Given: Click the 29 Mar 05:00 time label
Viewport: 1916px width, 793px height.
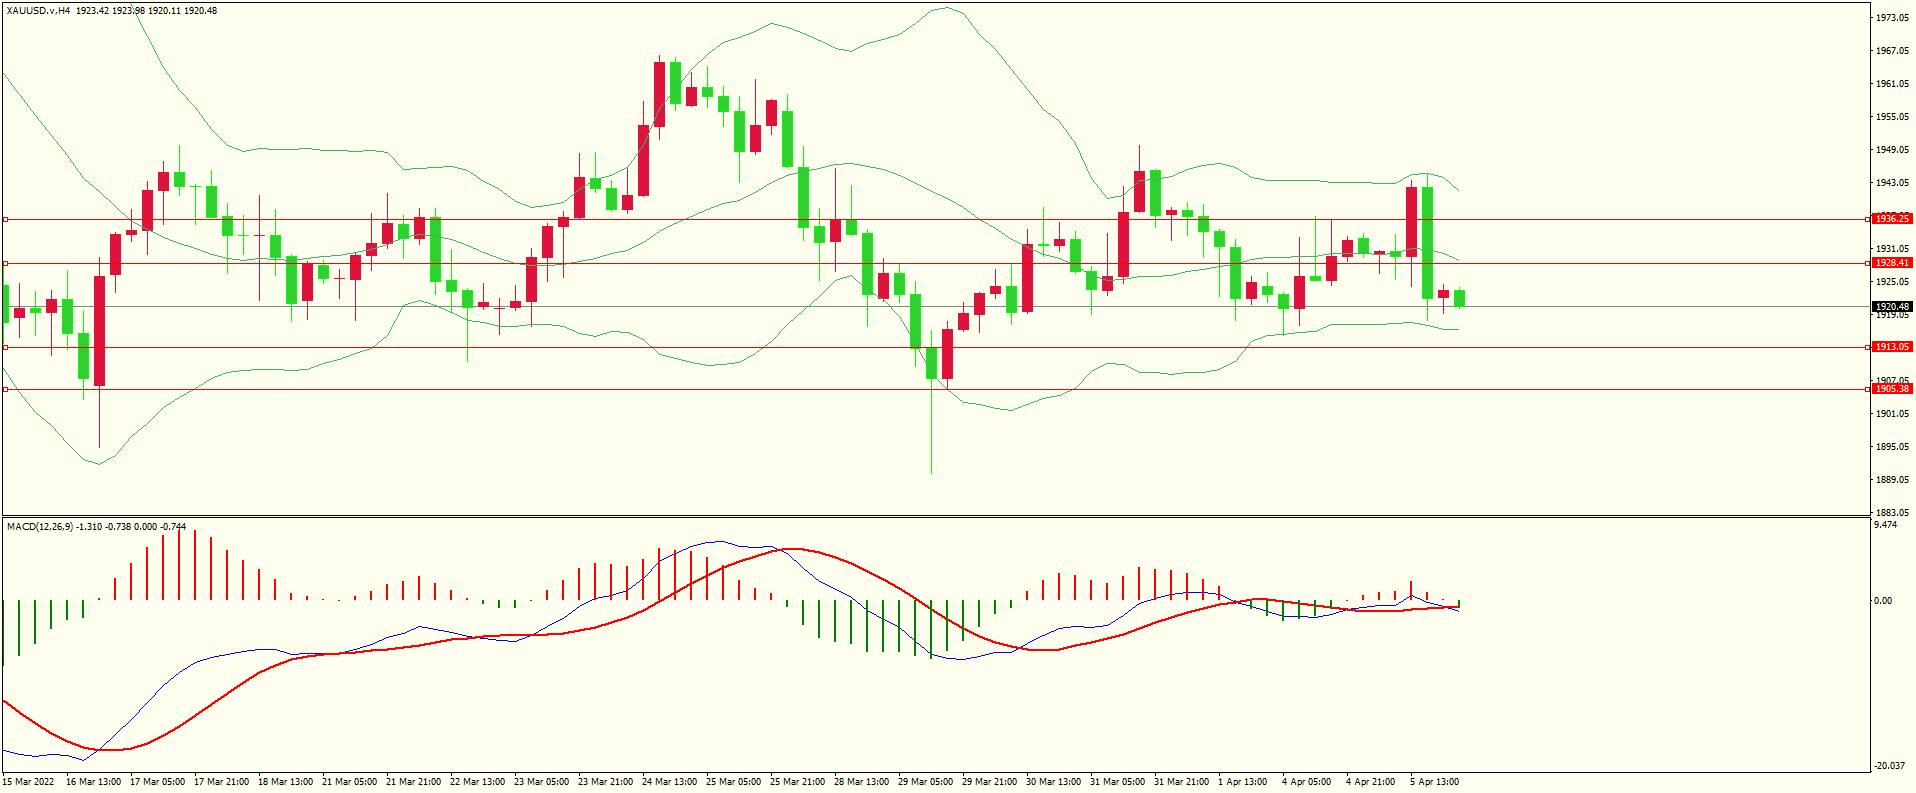Looking at the screenshot, I should [x=925, y=782].
